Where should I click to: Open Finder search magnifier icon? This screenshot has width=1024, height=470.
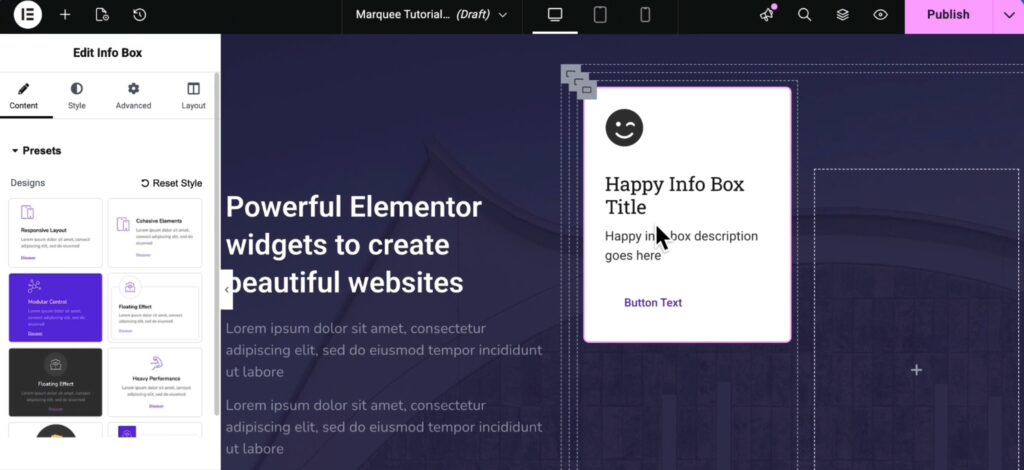[804, 15]
